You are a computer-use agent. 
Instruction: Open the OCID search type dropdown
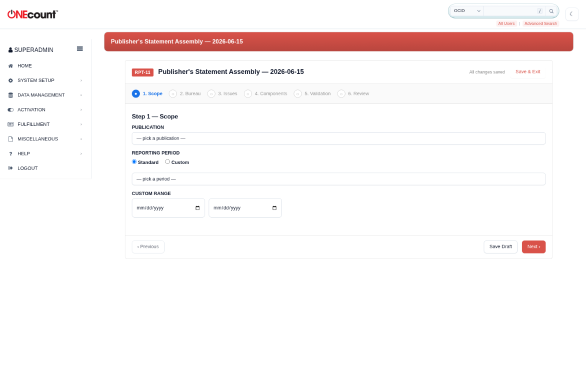point(467,11)
